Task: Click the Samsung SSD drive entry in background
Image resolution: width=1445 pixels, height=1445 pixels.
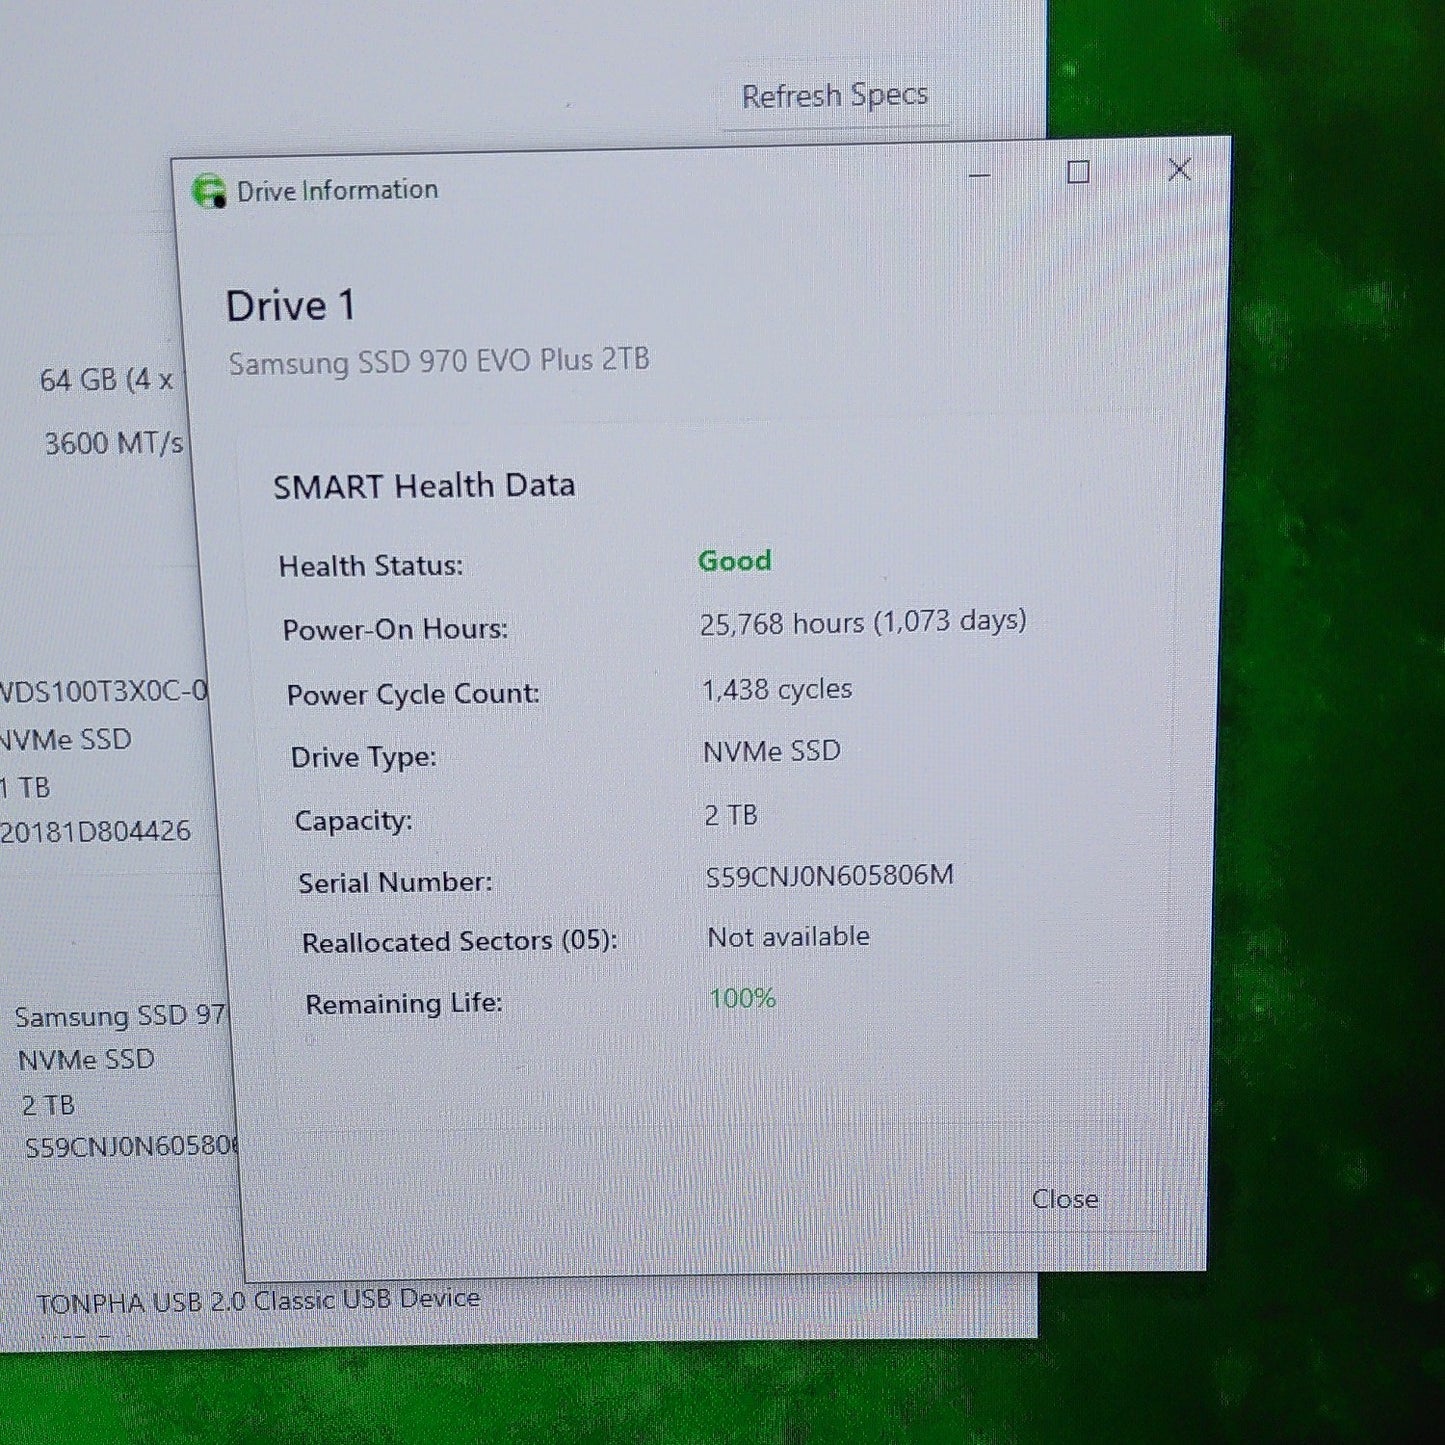Action: (120, 1016)
